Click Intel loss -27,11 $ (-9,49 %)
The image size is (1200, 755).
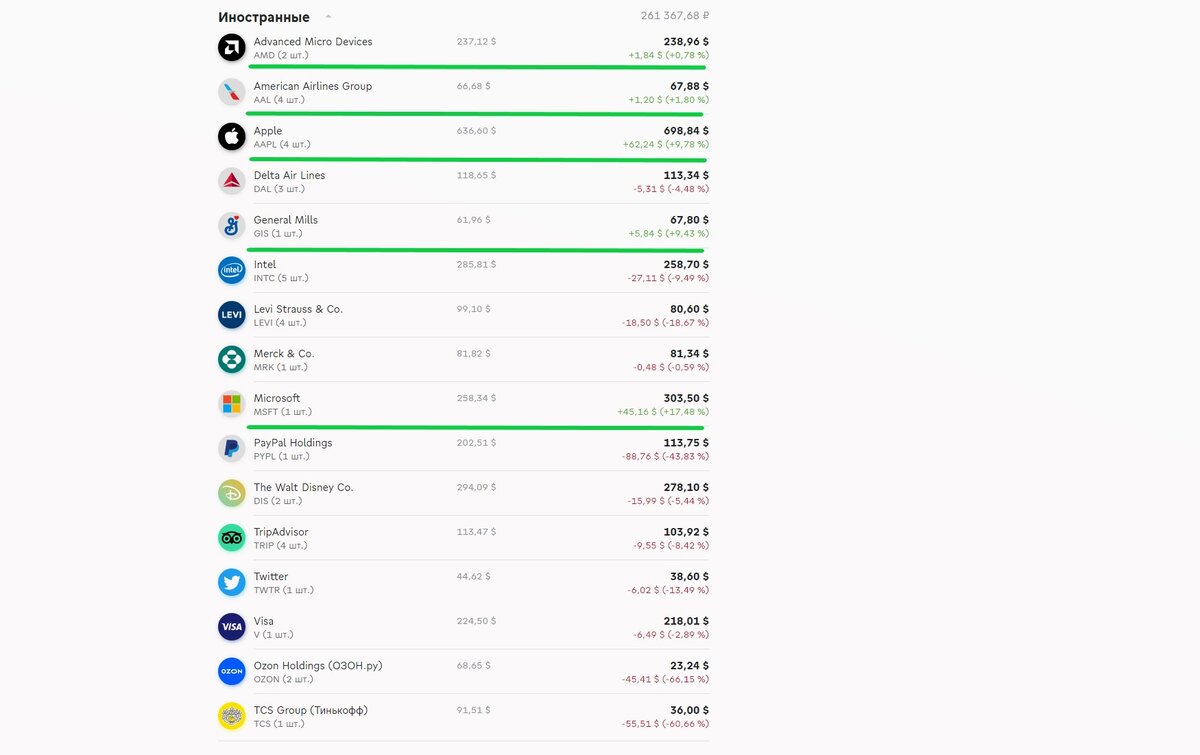668,278
